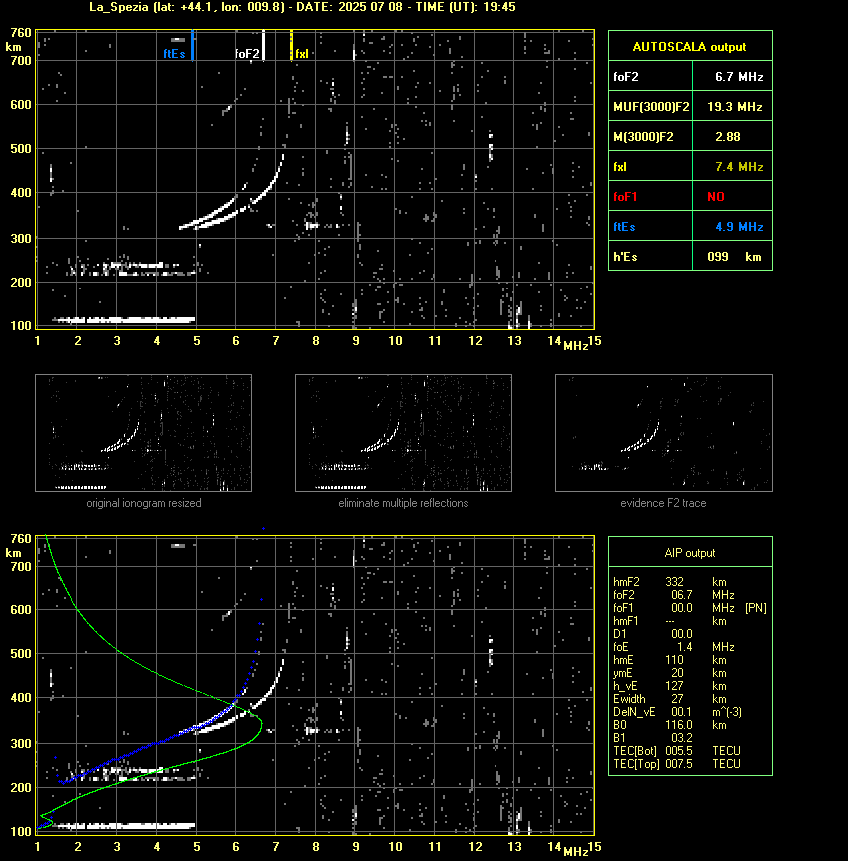Image resolution: width=848 pixels, height=861 pixels.
Task: Select foE '1.4 MHz' row
Action: click(673, 647)
